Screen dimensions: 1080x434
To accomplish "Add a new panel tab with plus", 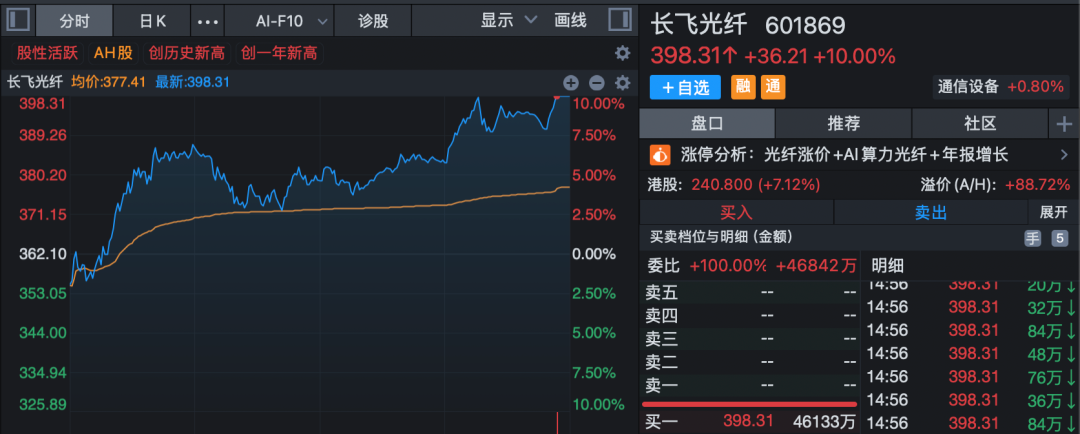I will (1063, 124).
